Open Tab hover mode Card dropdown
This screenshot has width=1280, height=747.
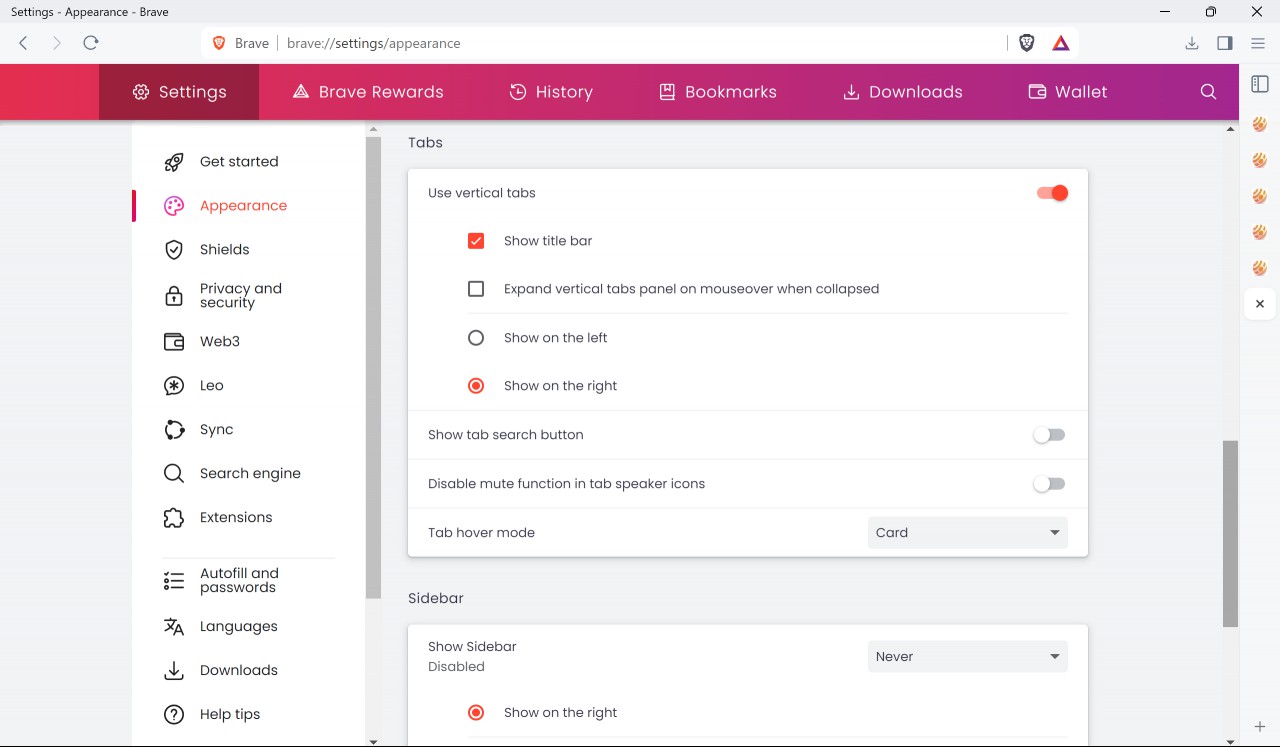(967, 533)
